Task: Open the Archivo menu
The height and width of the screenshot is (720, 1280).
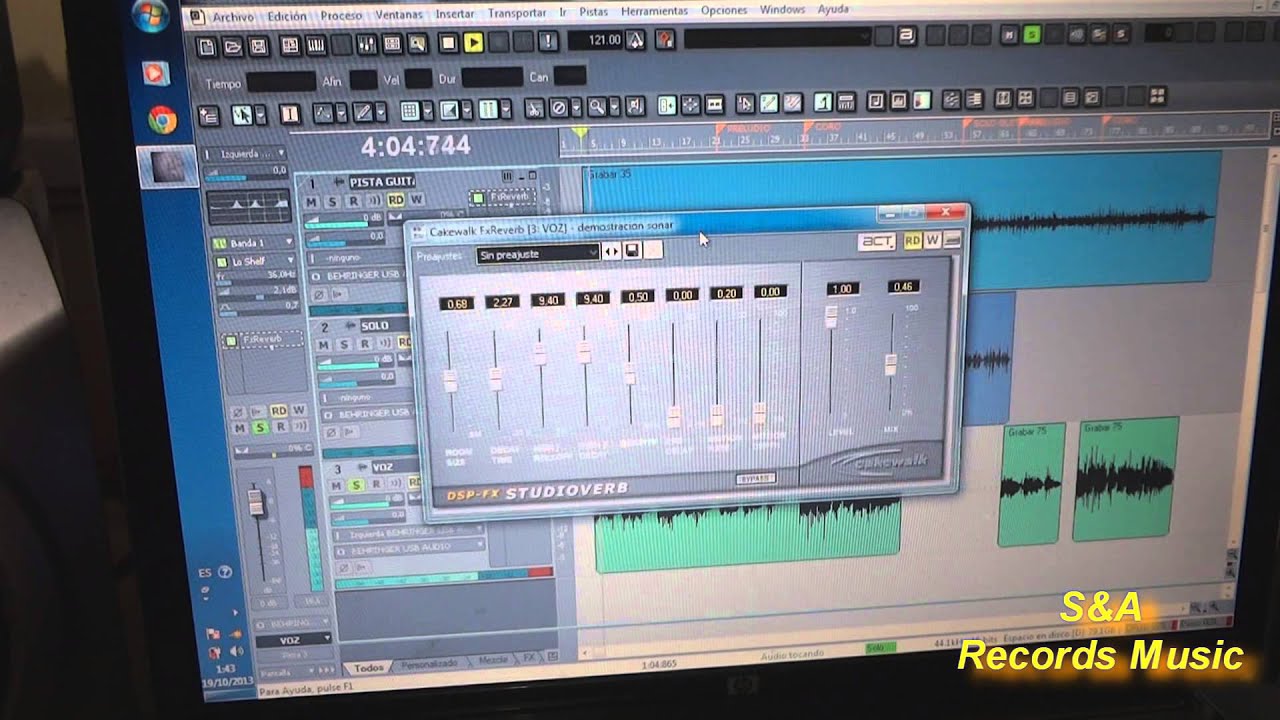Action: point(232,17)
